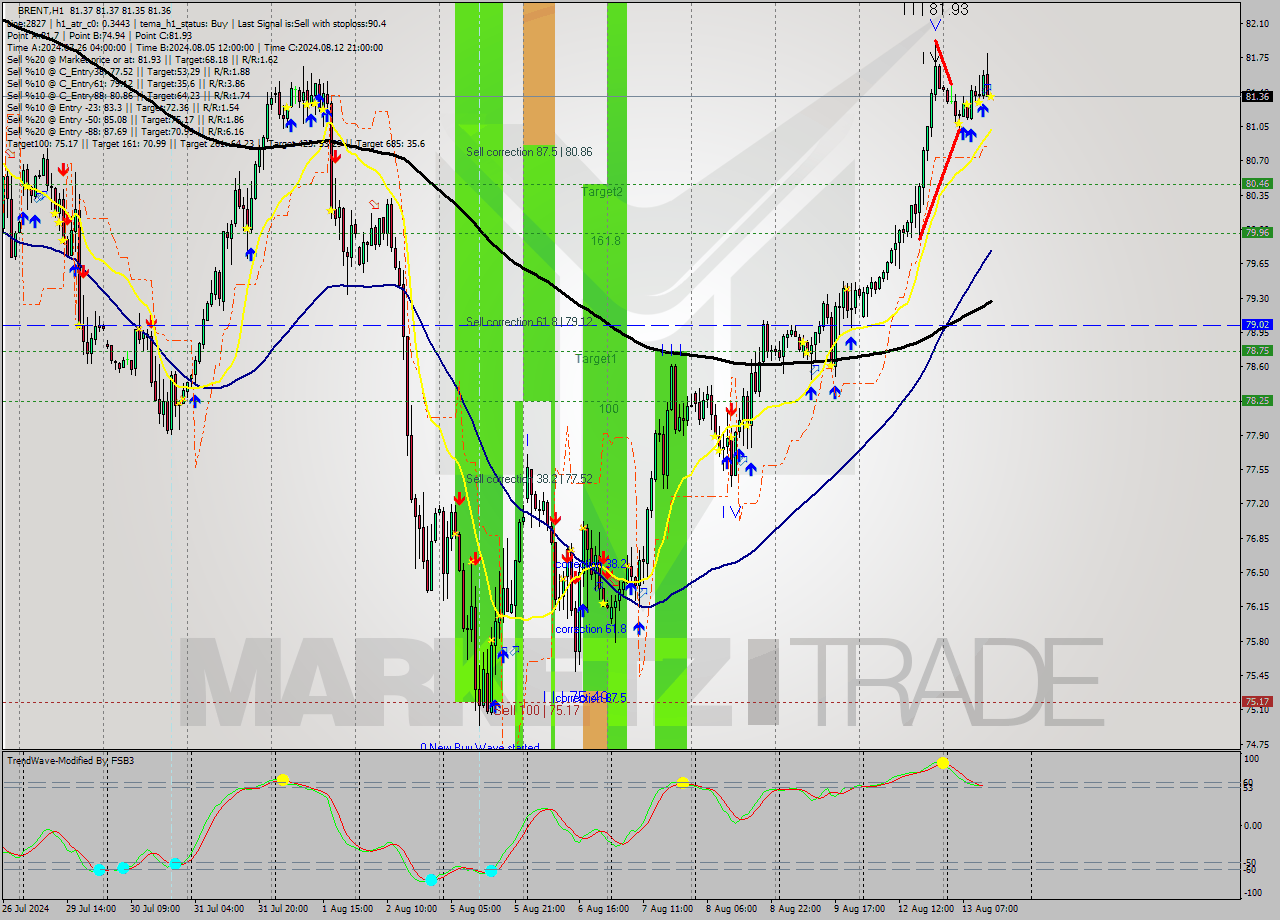The width and height of the screenshot is (1280, 920).
Task: Click the '9 Aug 17:00' time axis label
Action: [859, 908]
